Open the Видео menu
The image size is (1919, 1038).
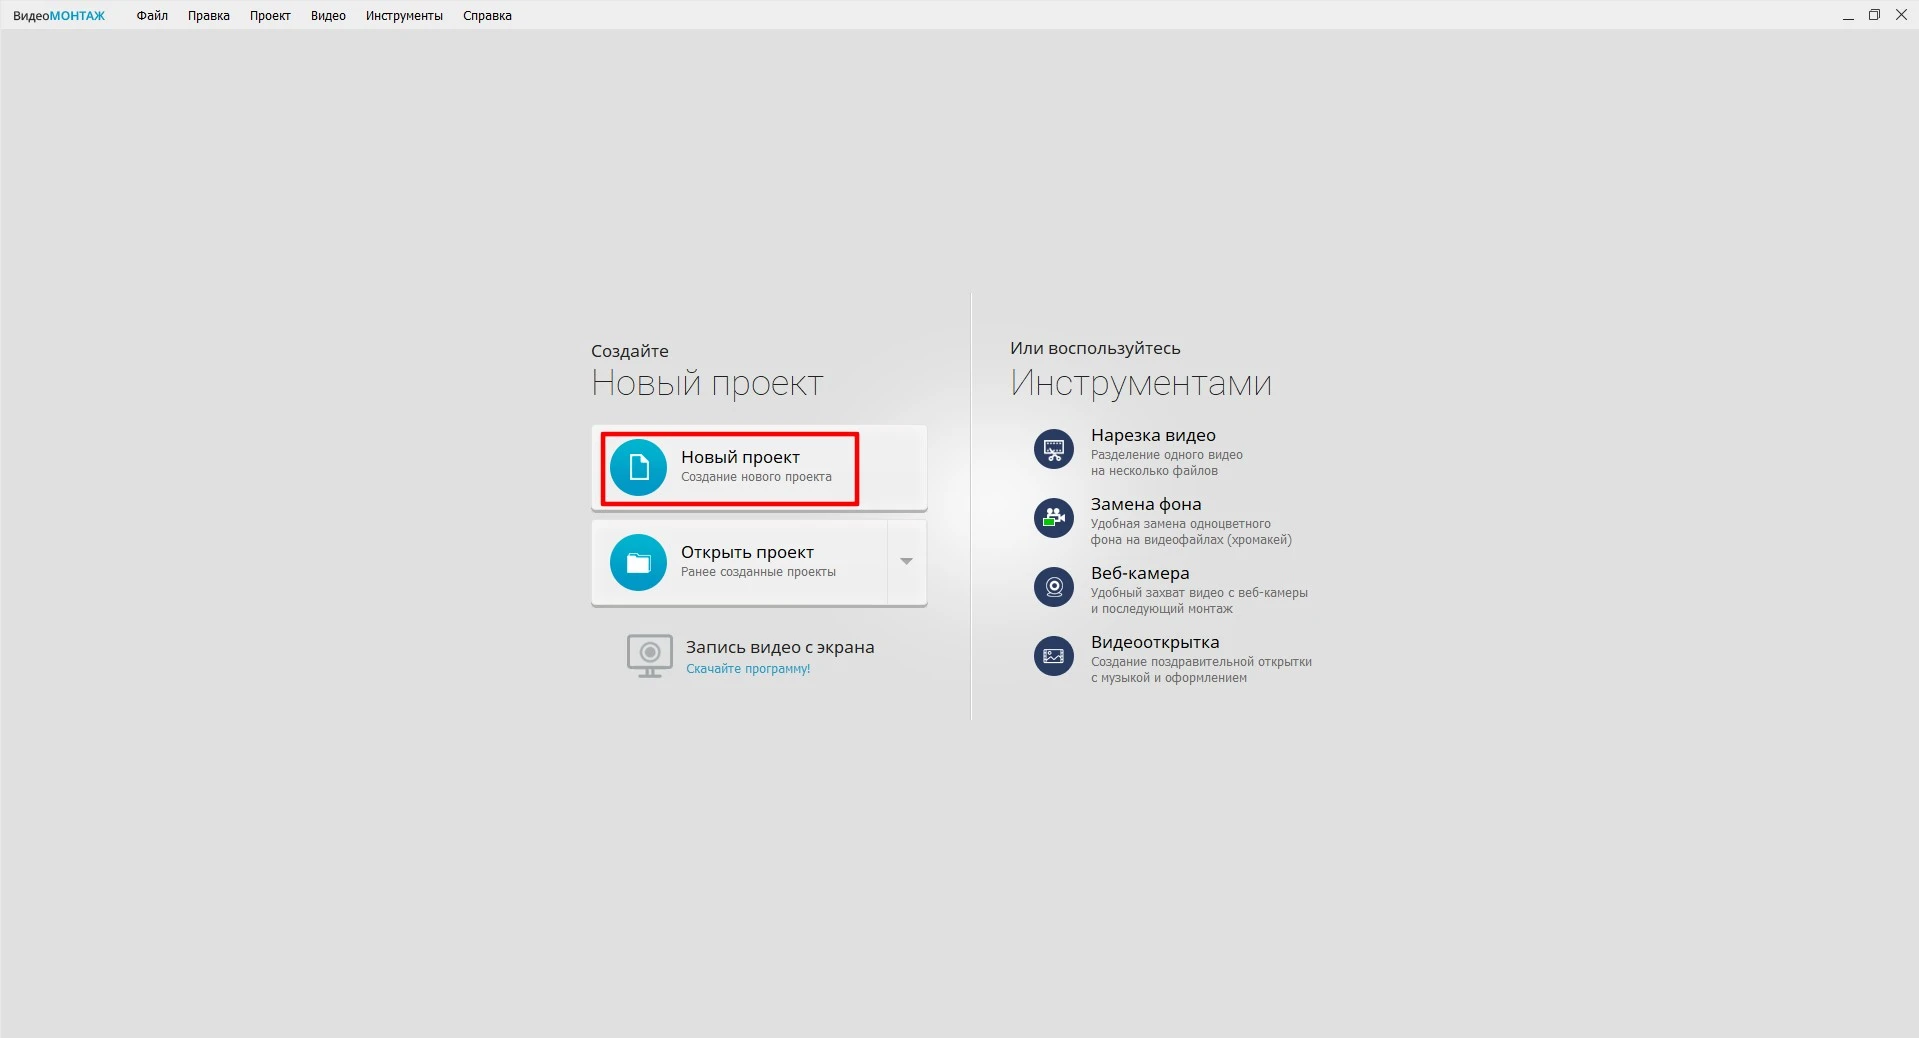(x=328, y=16)
